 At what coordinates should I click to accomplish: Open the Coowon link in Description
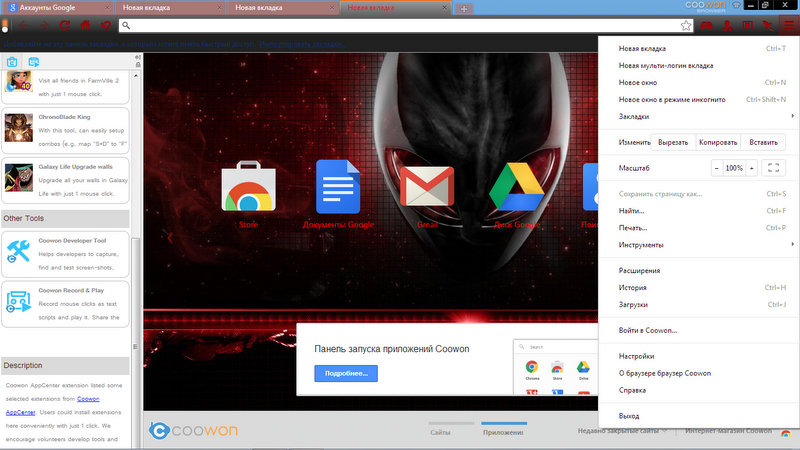tap(88, 399)
